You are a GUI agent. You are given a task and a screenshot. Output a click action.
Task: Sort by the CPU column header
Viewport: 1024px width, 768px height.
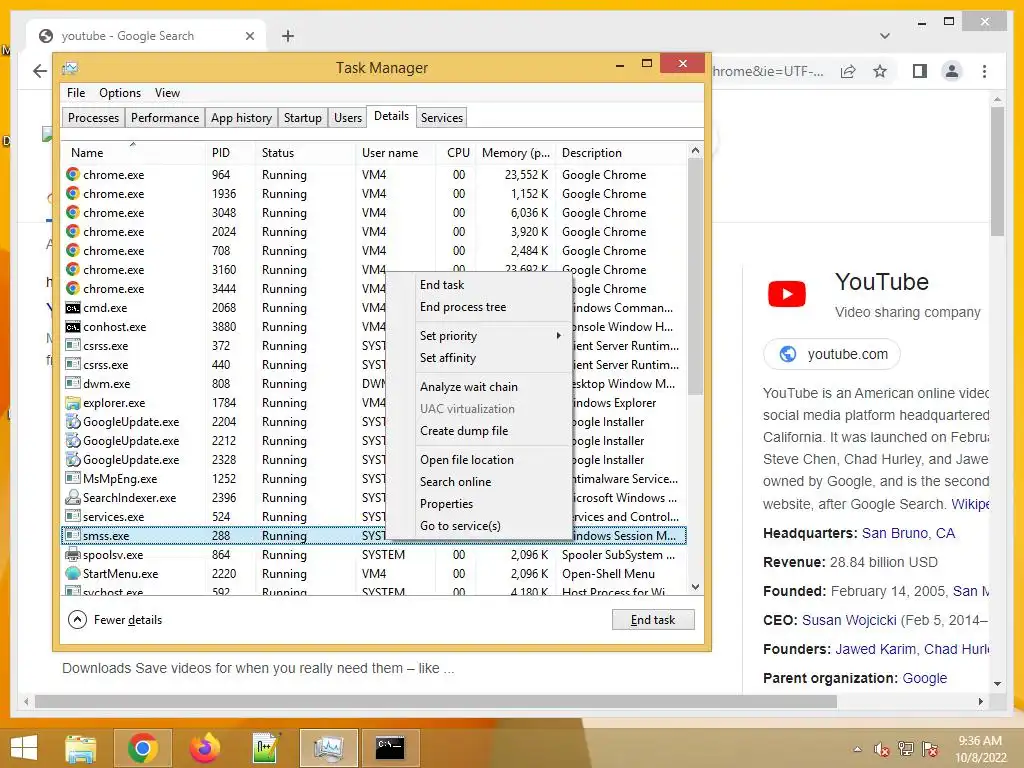(458, 153)
